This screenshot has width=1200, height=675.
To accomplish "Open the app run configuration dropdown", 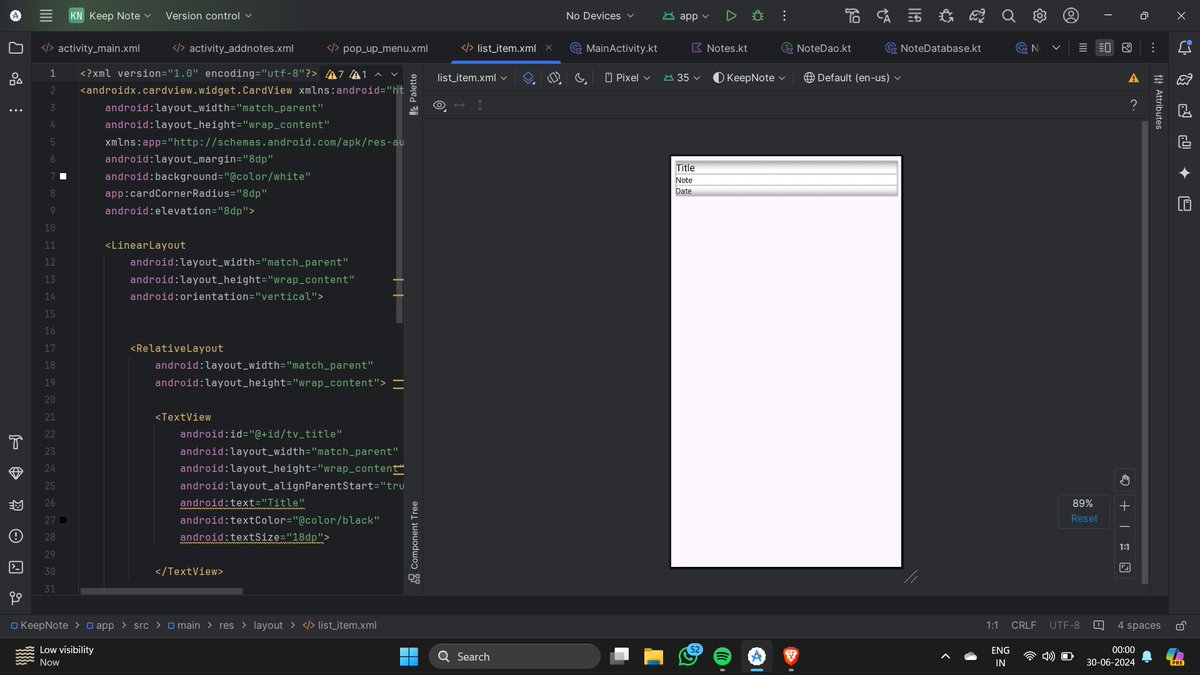I will click(686, 15).
